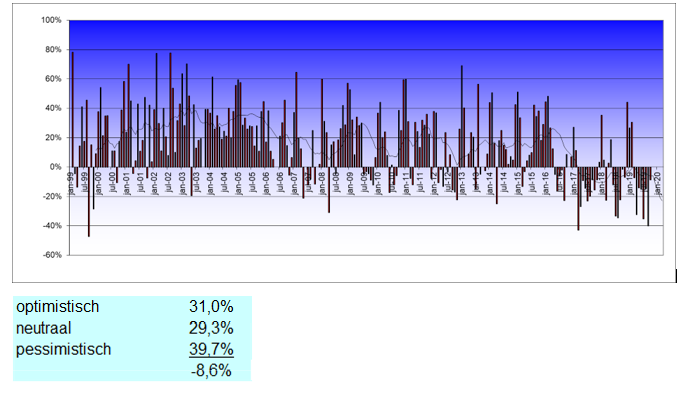685x393 pixels.
Task: Select the 29,3% value cell
Action: point(211,328)
